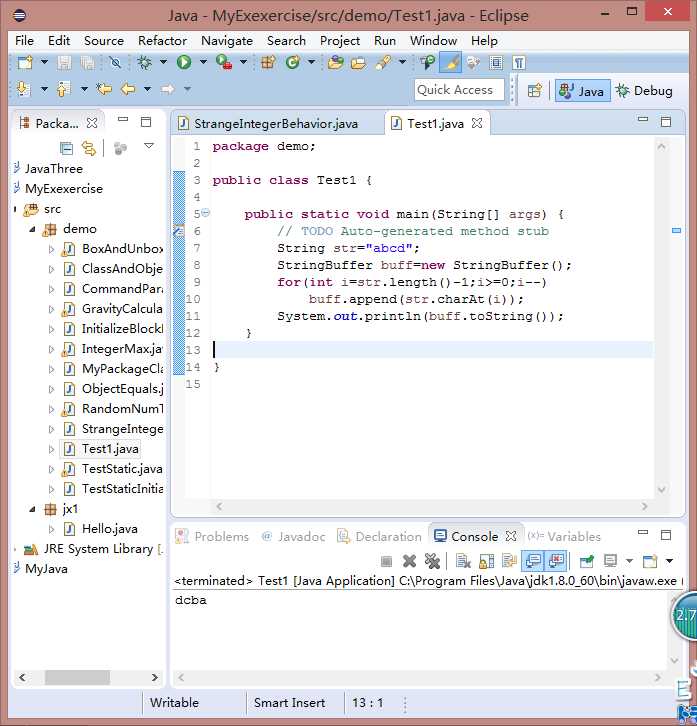Screen dimensions: 697x726
Task: Switch to the Debug perspective
Action: [644, 91]
